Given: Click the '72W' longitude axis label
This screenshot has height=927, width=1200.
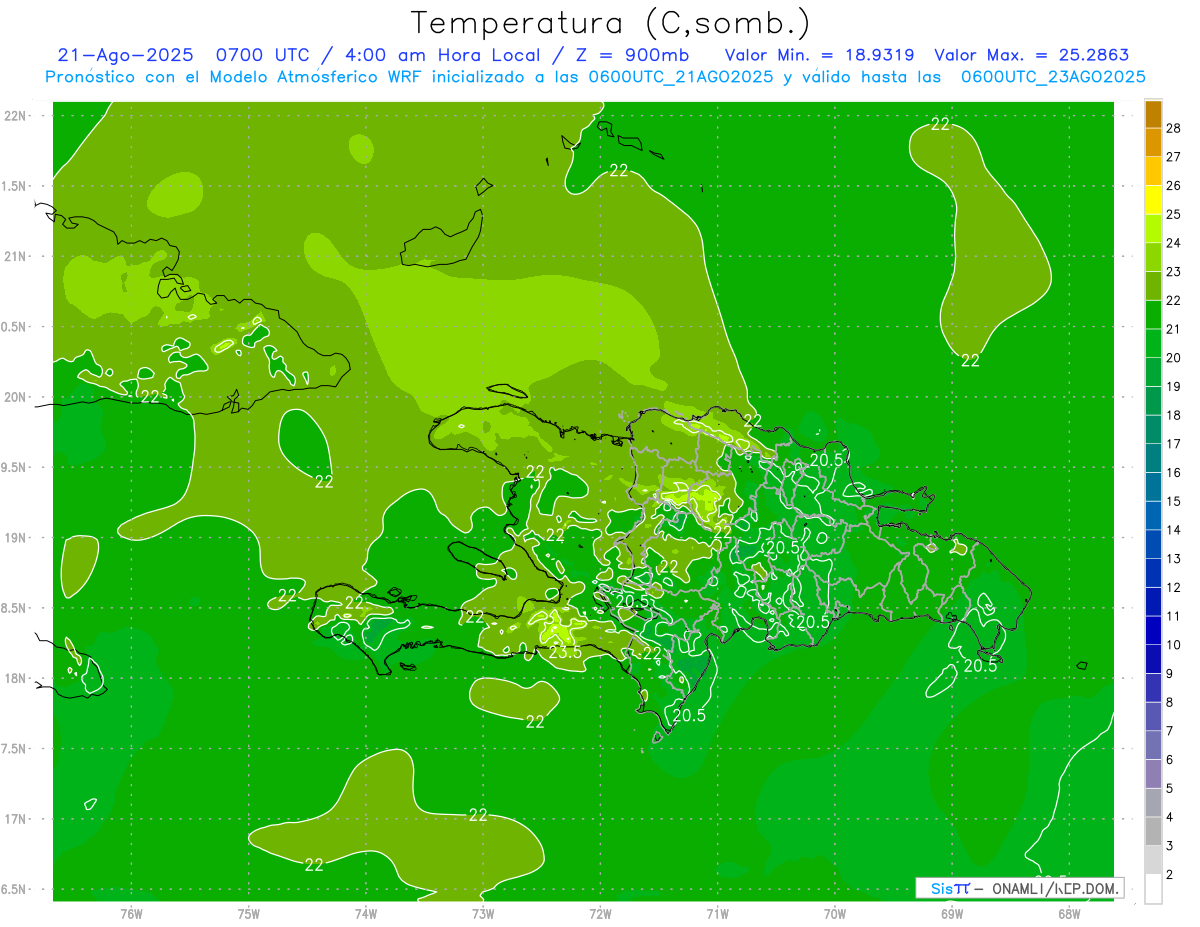Looking at the screenshot, I should 600,914.
